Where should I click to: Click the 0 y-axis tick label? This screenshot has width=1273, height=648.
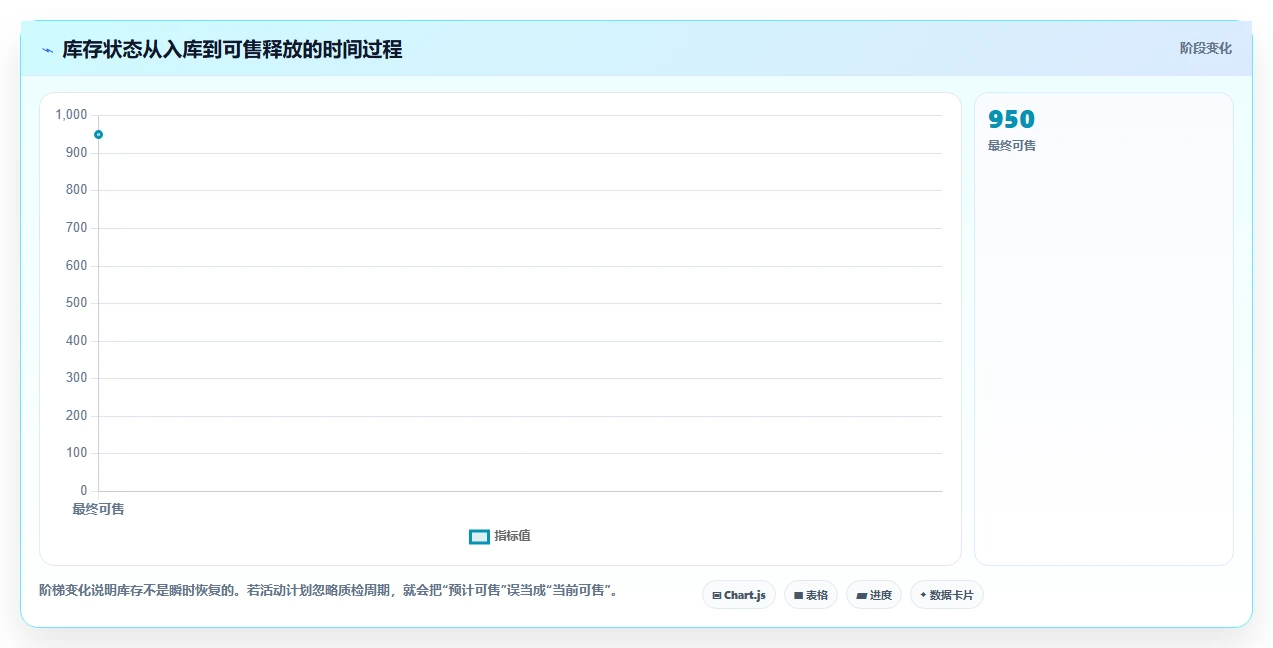(x=84, y=491)
